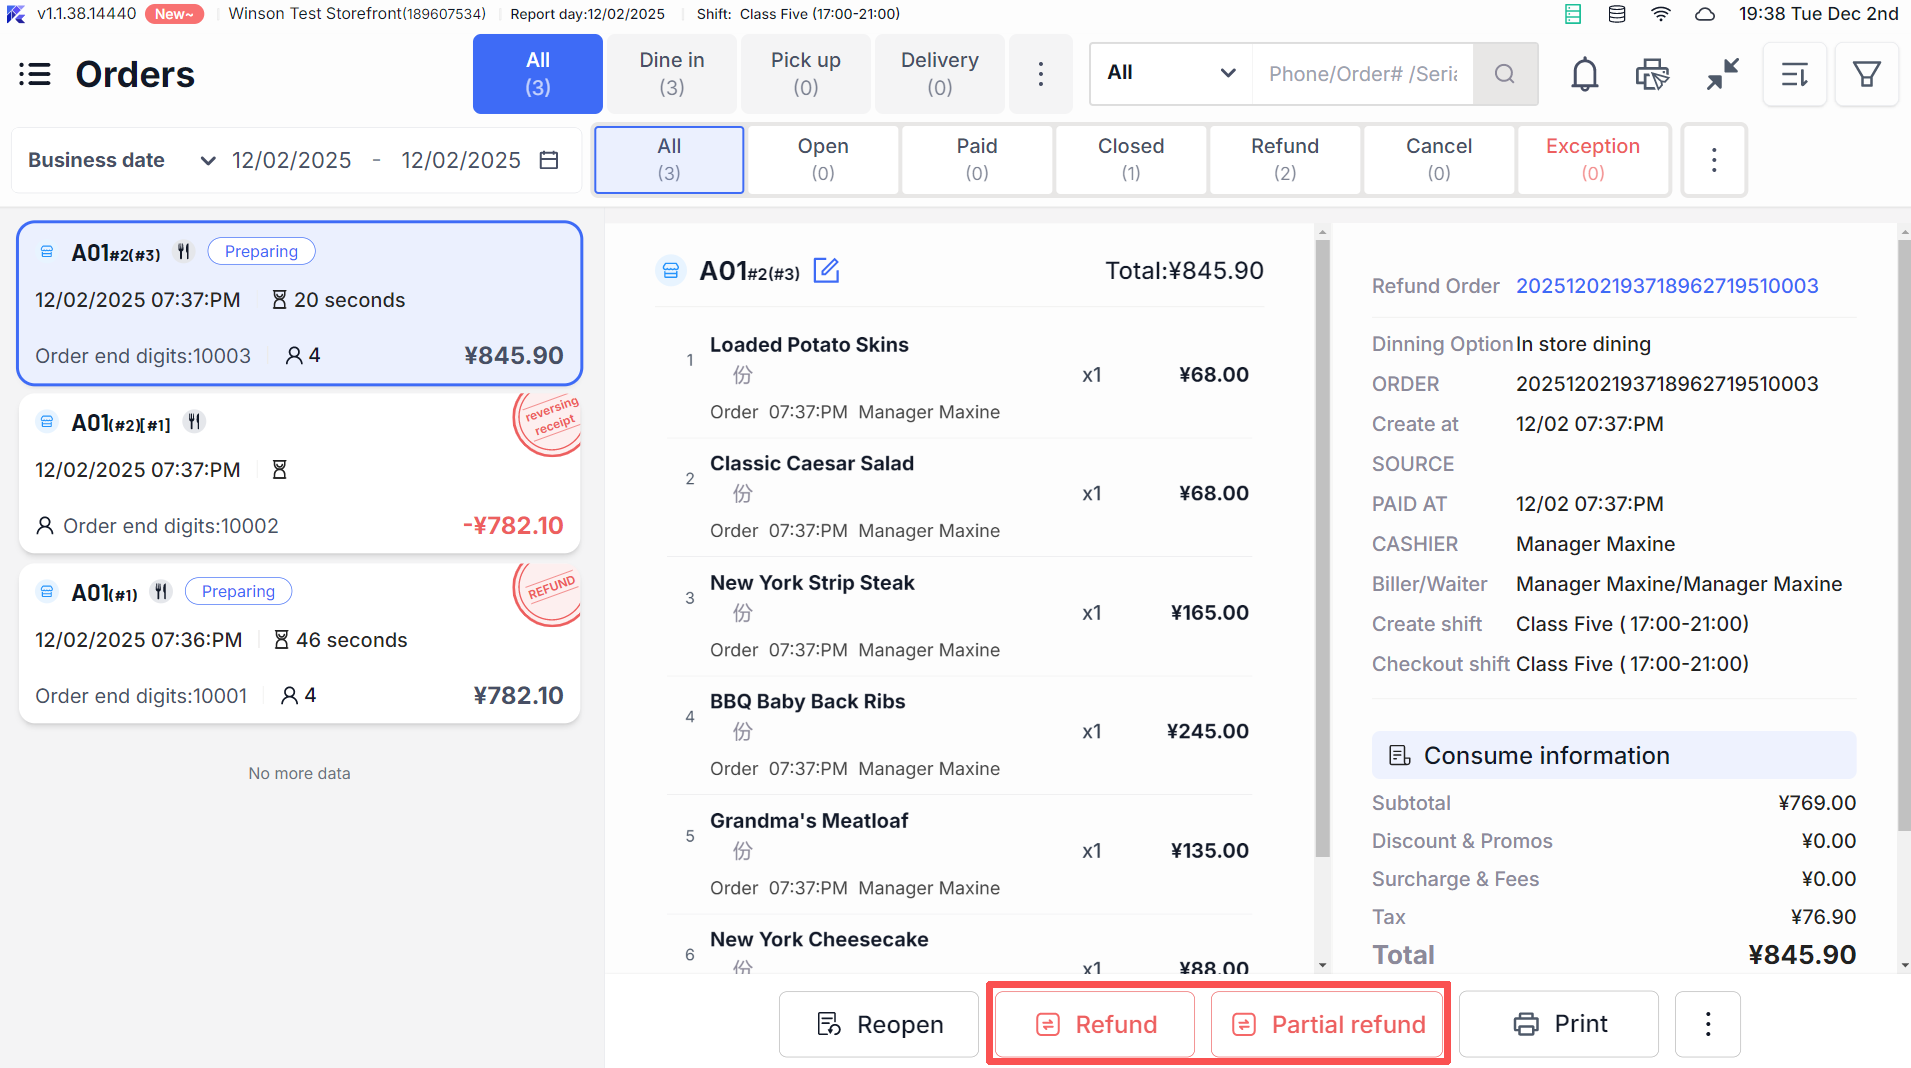1911x1068 pixels.
Task: Open the hamburger menu next to Orders
Action: click(x=35, y=74)
